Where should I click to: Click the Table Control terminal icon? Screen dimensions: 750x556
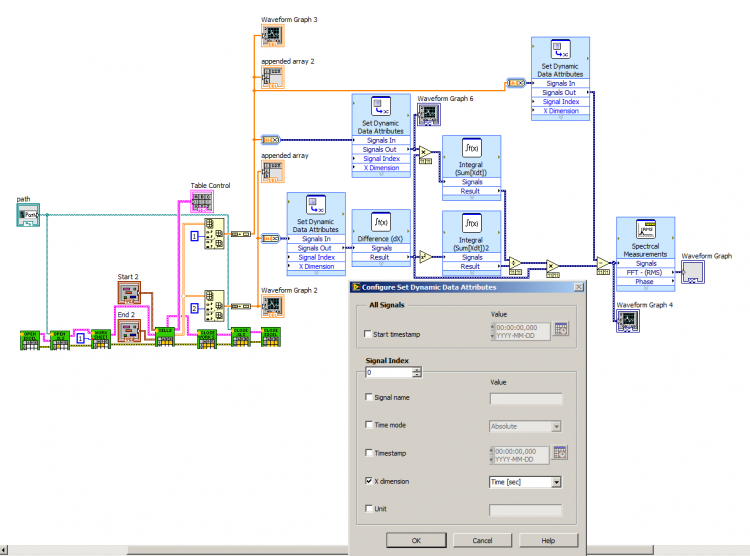202,201
